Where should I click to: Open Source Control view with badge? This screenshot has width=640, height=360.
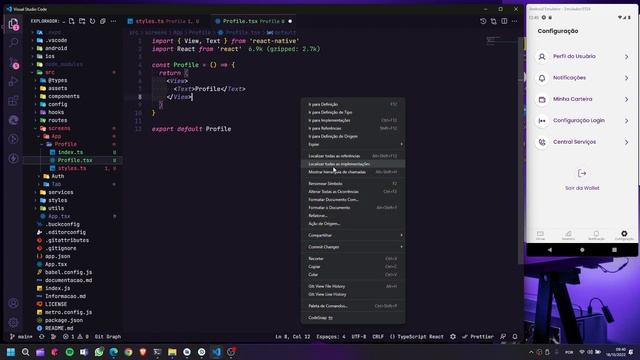pyautogui.click(x=13, y=62)
